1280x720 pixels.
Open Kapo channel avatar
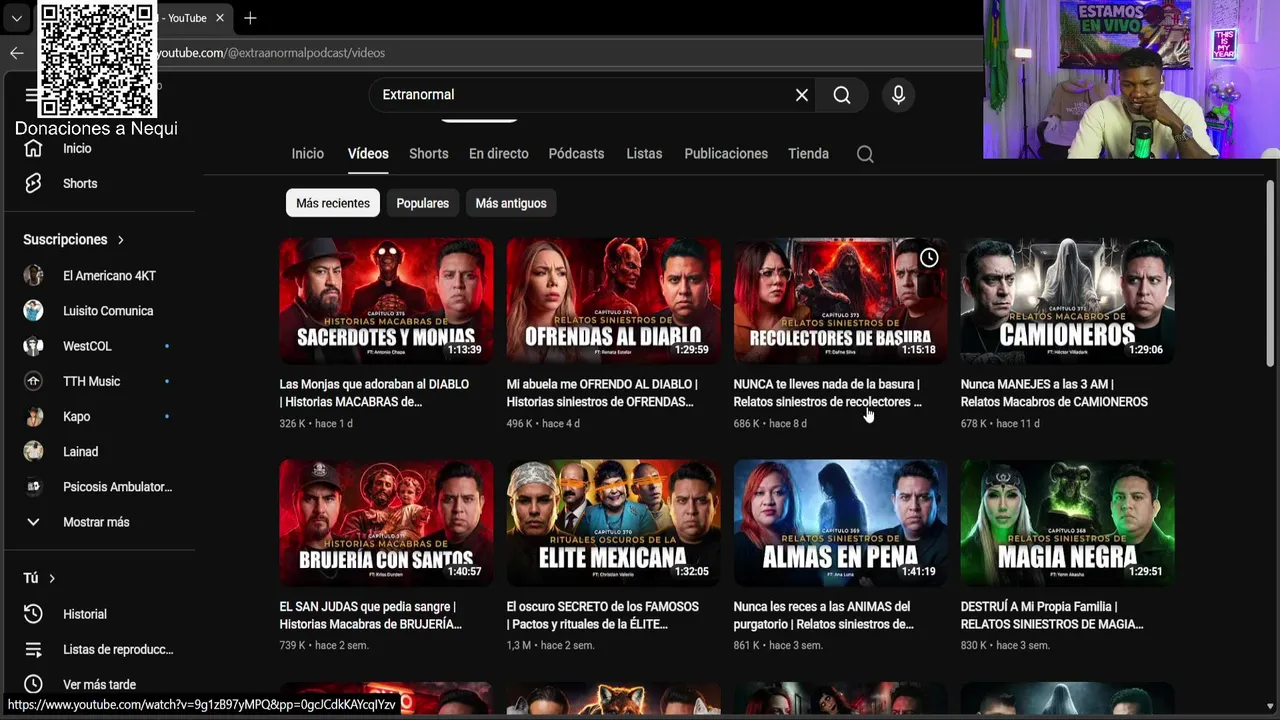pos(33,416)
